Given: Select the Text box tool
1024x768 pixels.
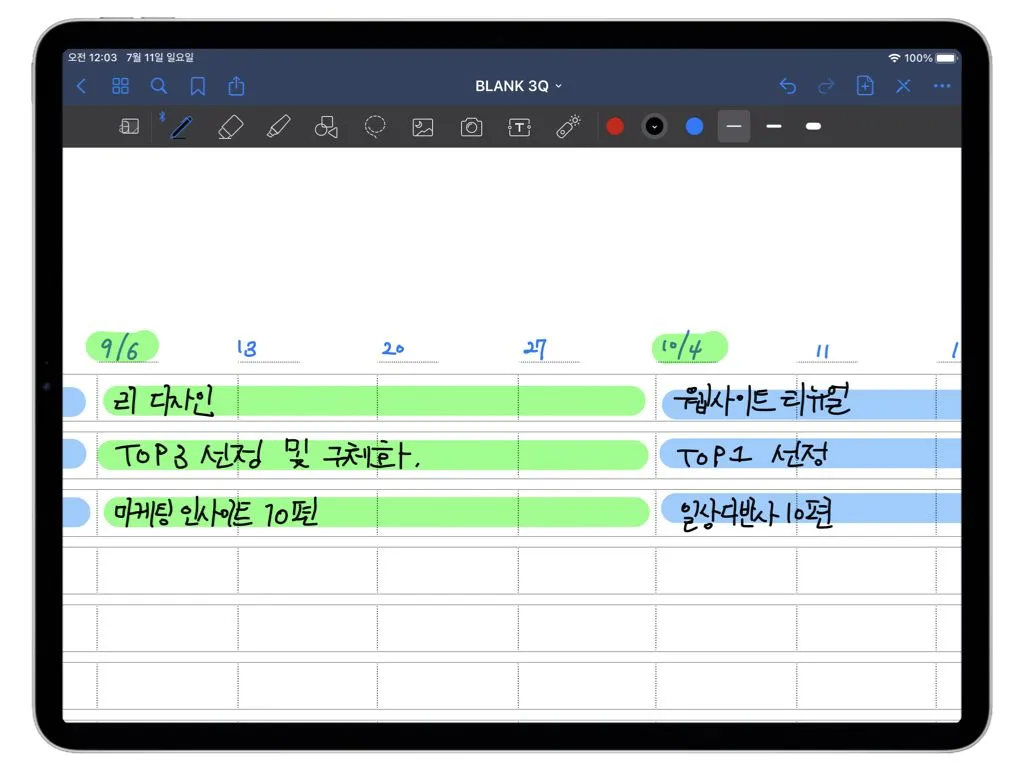Looking at the screenshot, I should (519, 127).
